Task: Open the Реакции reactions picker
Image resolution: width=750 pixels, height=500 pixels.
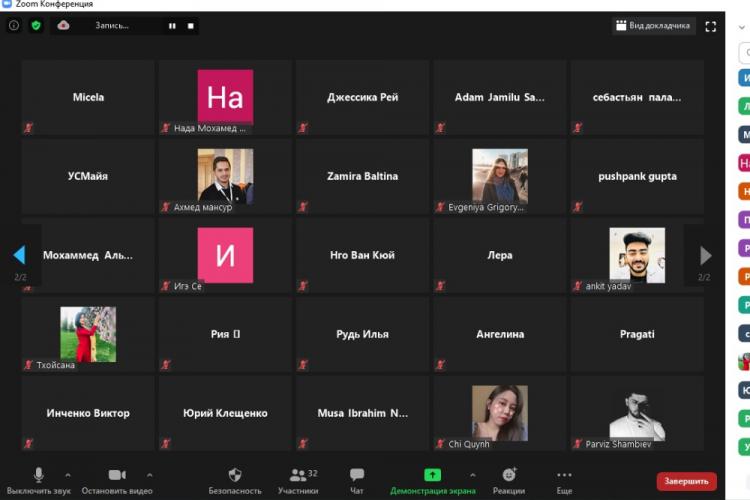Action: click(x=509, y=480)
